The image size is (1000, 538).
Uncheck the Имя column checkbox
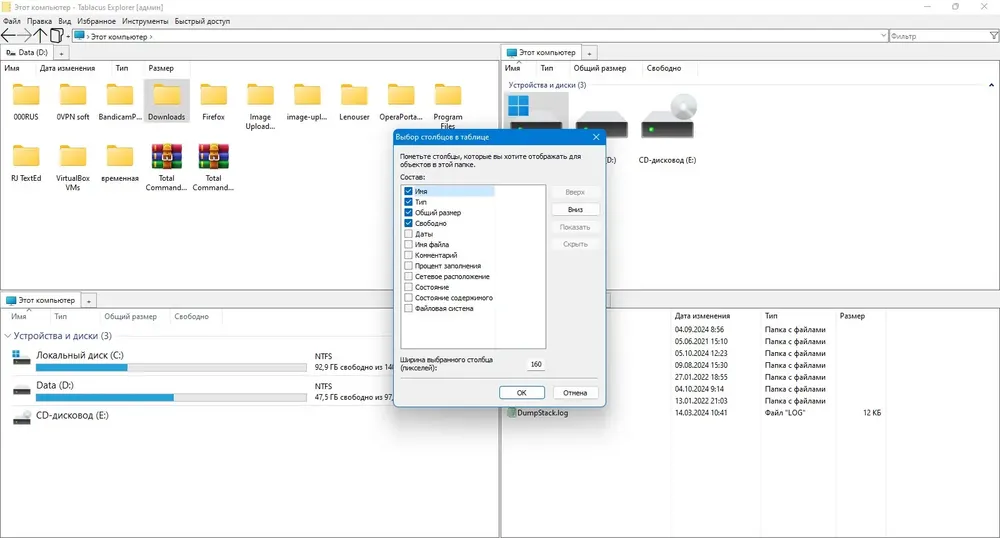point(408,191)
